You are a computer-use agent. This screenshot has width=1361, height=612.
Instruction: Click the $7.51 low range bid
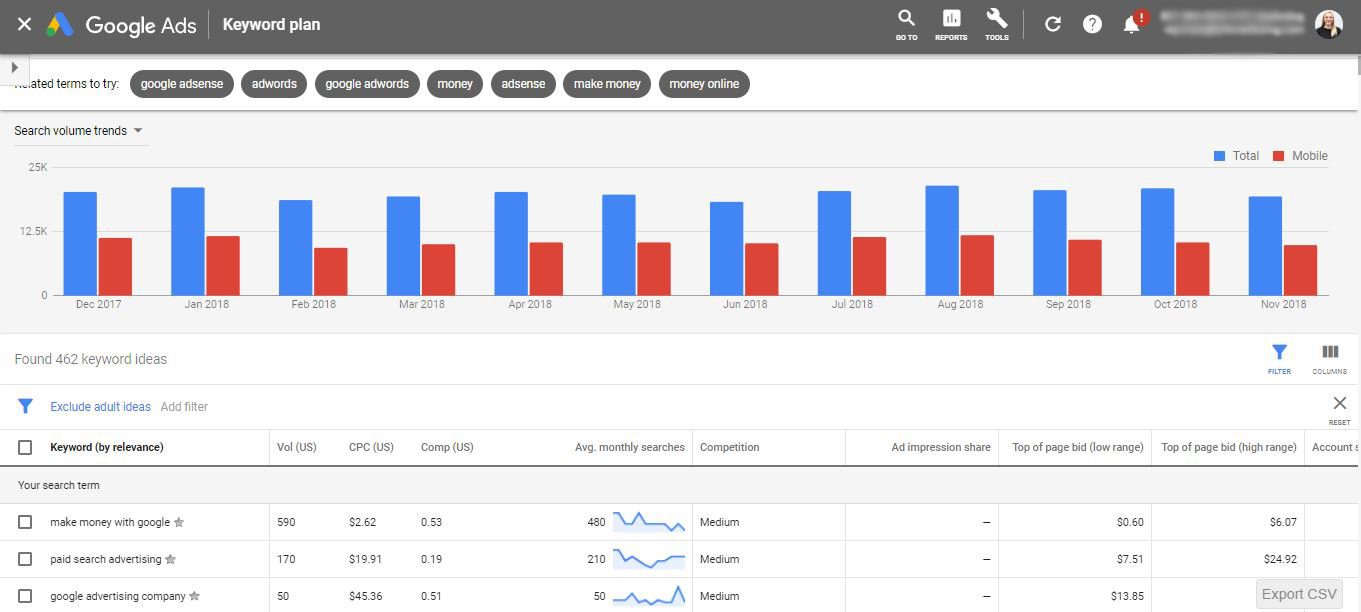(x=1130, y=559)
